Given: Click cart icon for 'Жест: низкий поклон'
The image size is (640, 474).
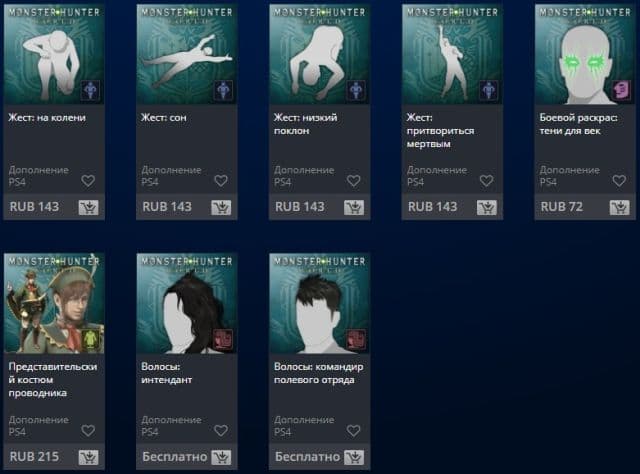Looking at the screenshot, I should point(354,207).
